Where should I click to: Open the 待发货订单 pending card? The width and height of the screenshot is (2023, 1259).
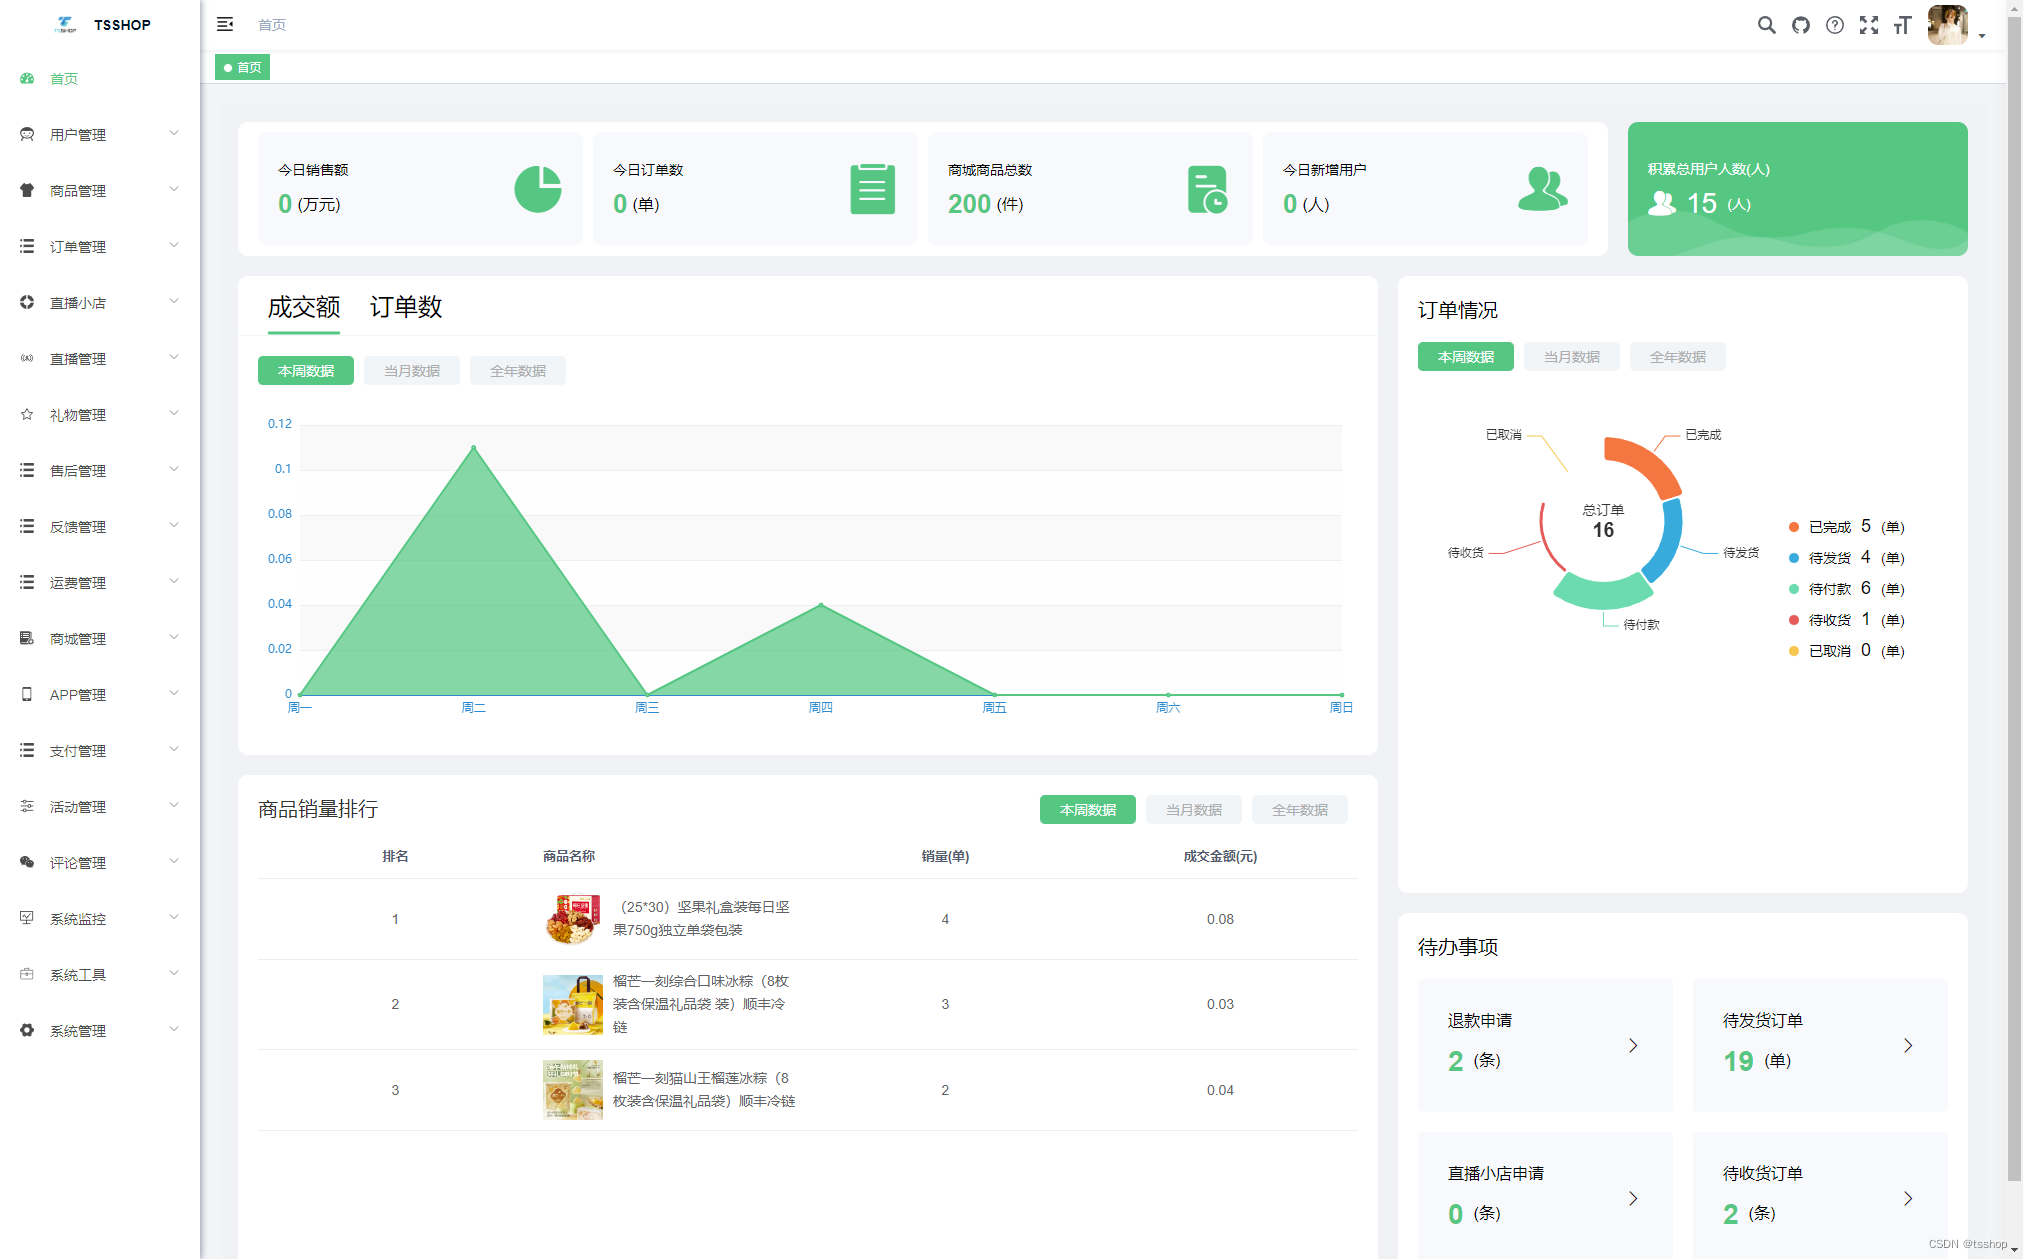click(x=1819, y=1045)
